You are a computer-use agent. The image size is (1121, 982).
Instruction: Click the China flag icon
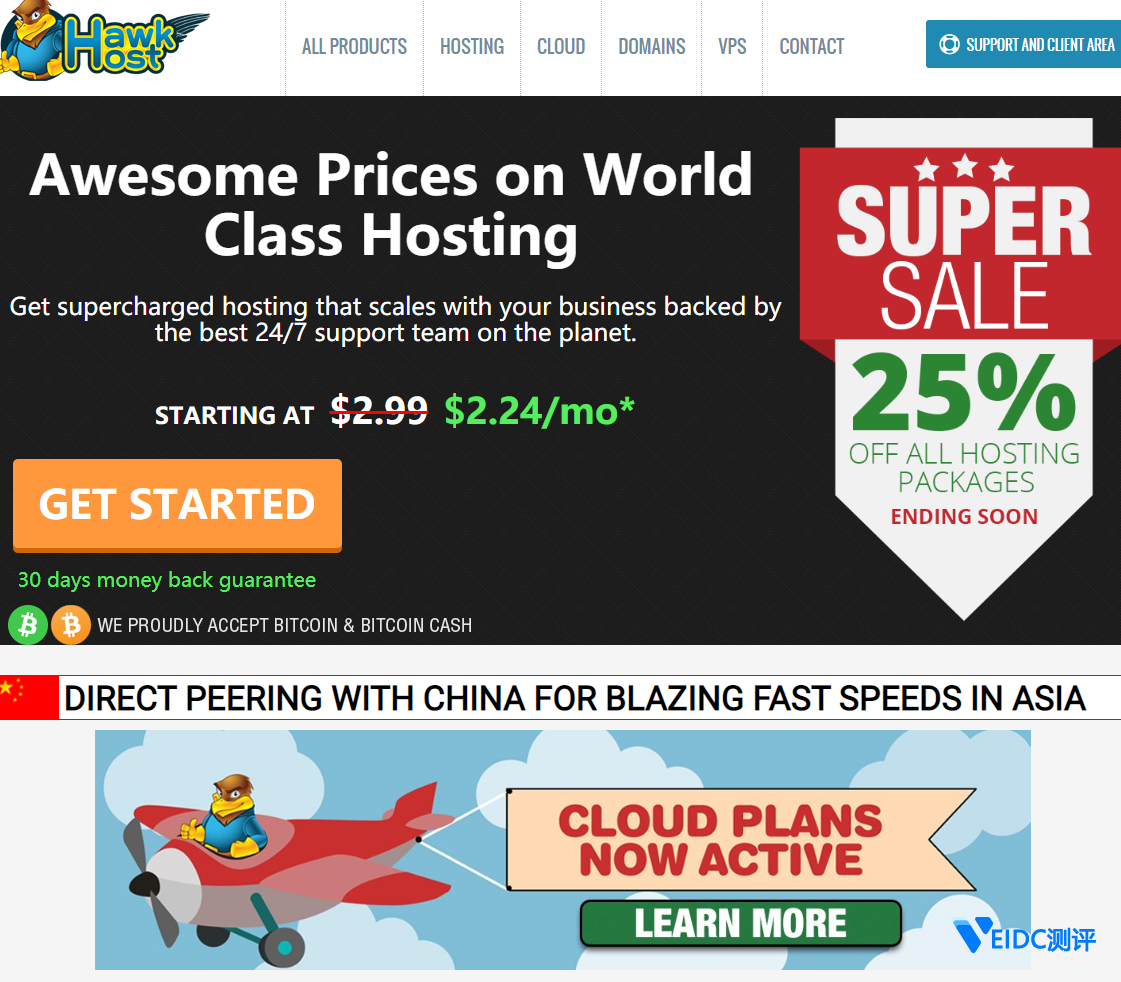pos(29,698)
